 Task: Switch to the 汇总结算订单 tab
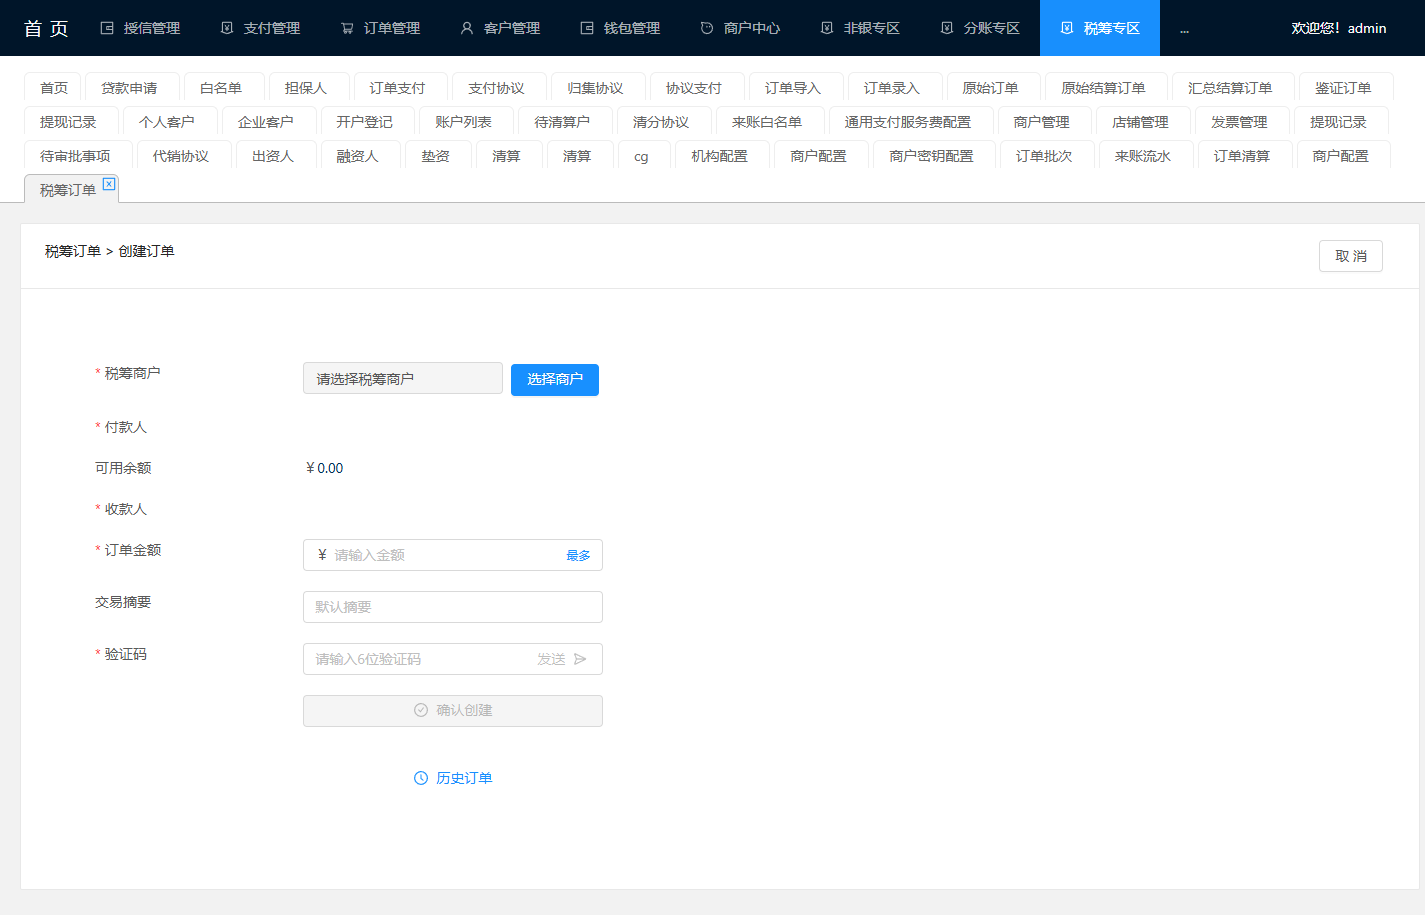coord(1231,88)
